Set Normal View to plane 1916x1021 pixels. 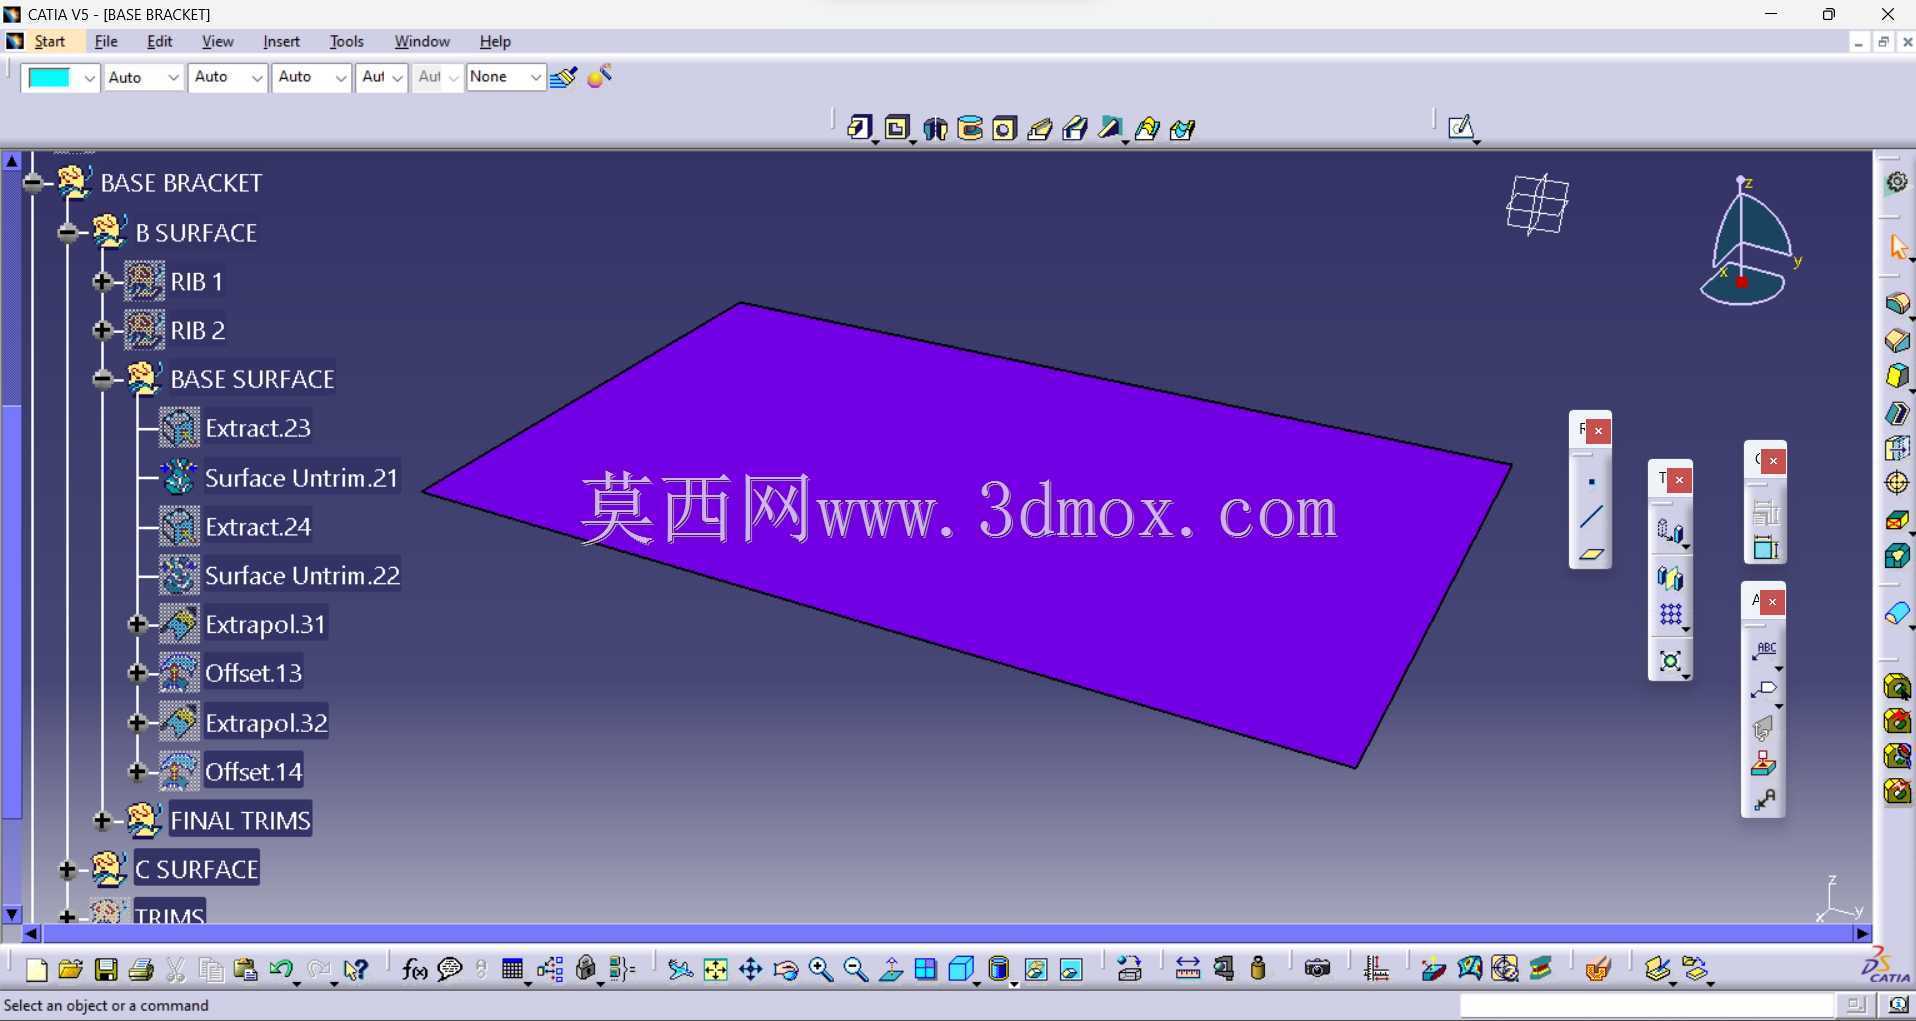point(890,969)
